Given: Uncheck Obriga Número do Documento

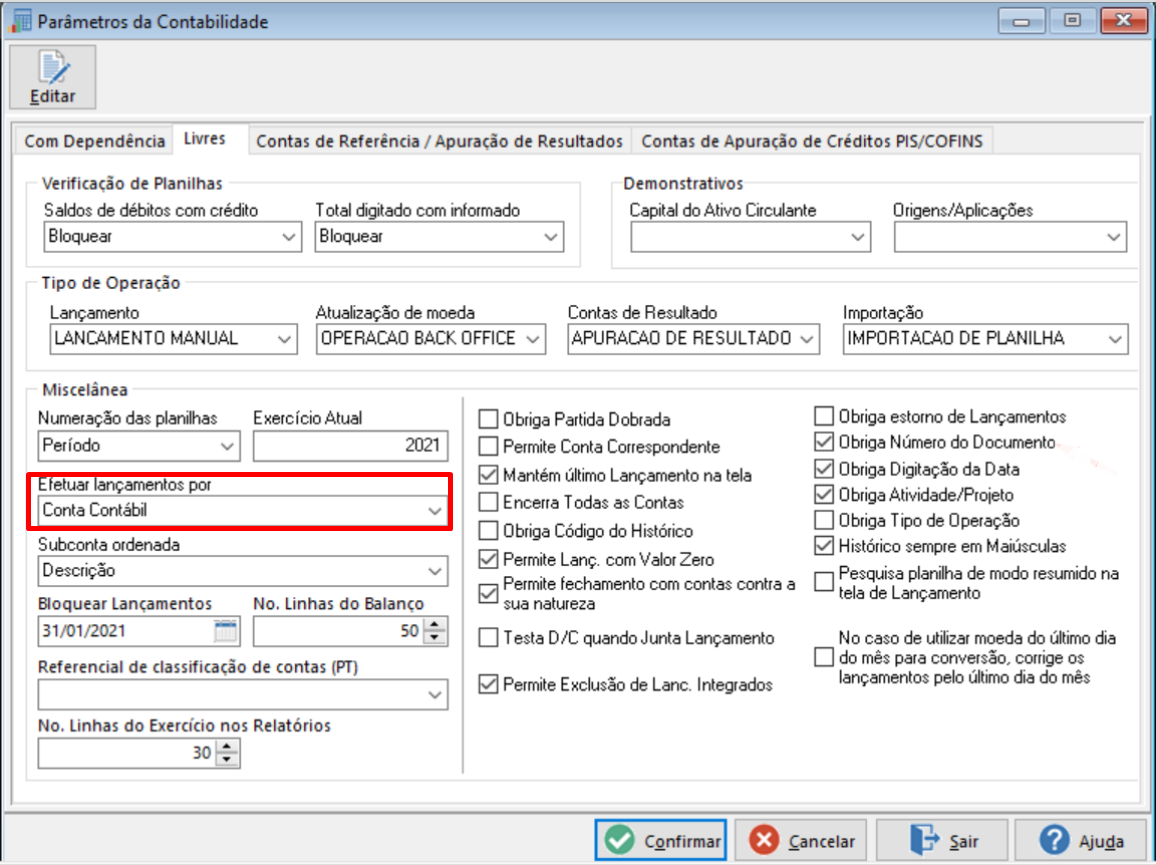Looking at the screenshot, I should [x=824, y=442].
